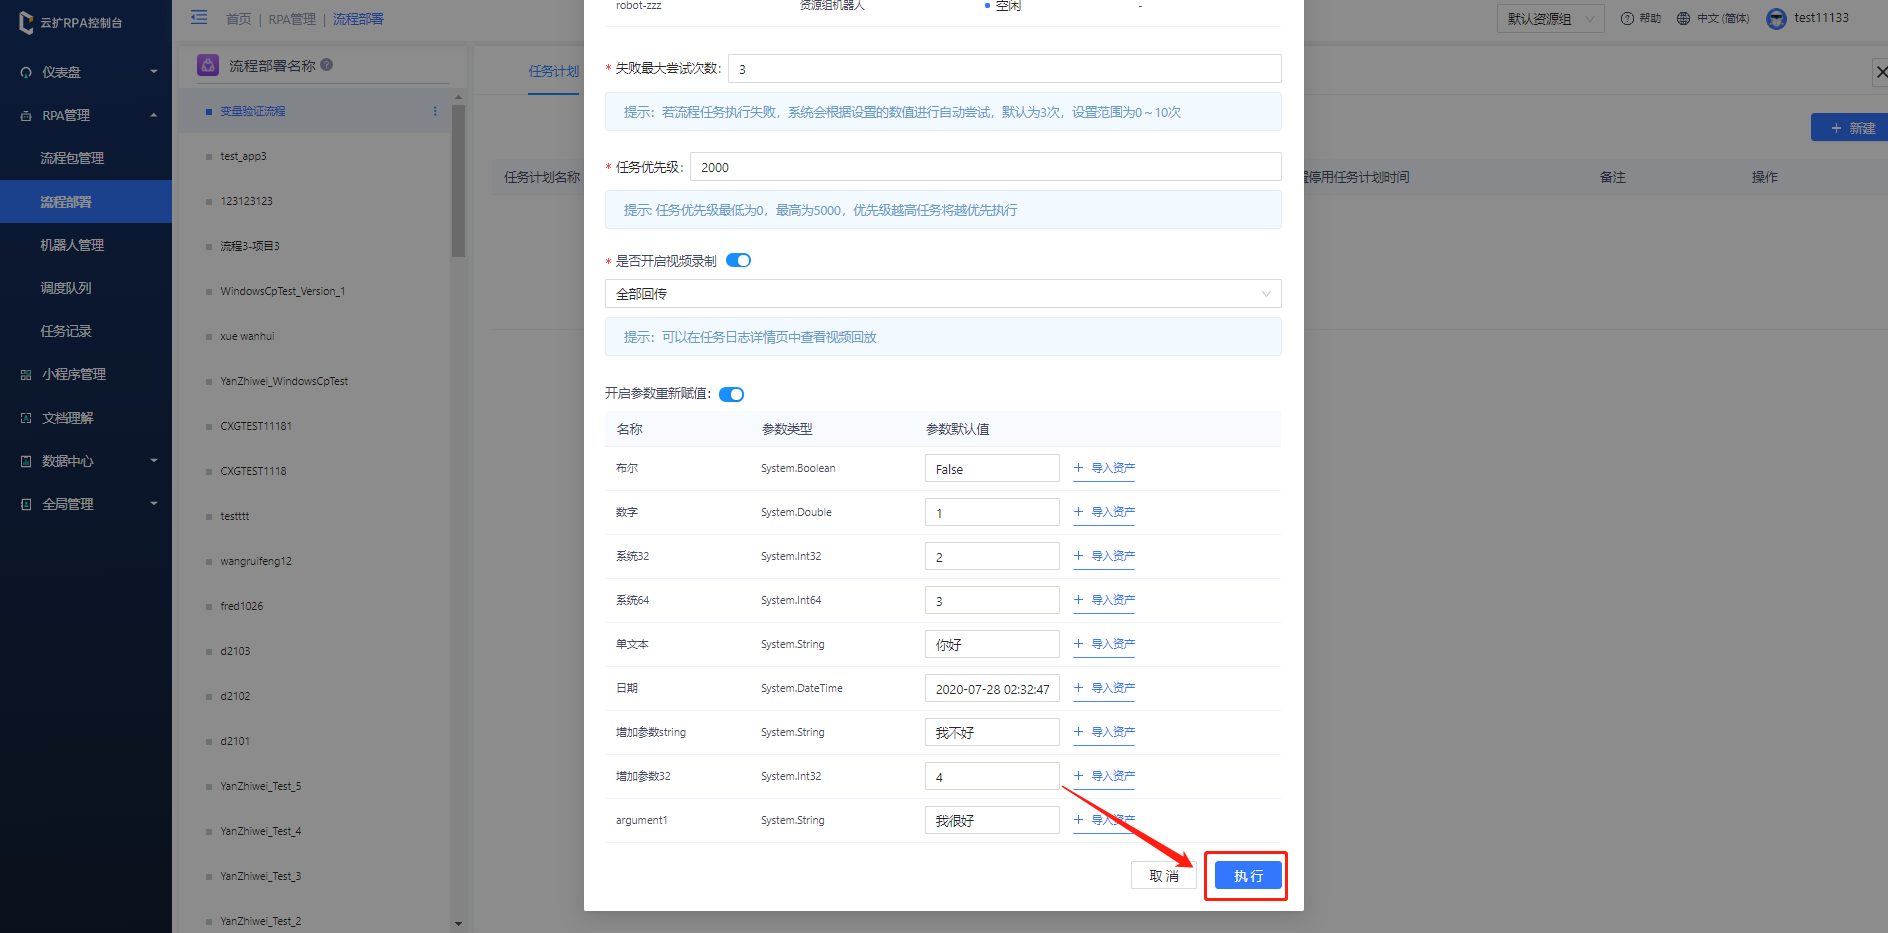Click the 取消 button
The width and height of the screenshot is (1888, 933).
pyautogui.click(x=1163, y=876)
